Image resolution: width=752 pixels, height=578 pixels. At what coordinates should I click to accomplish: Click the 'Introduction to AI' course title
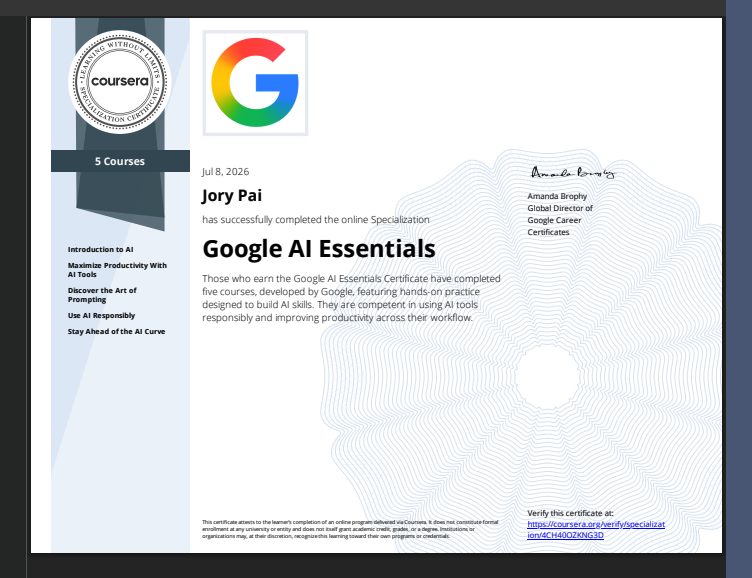pyautogui.click(x=101, y=249)
